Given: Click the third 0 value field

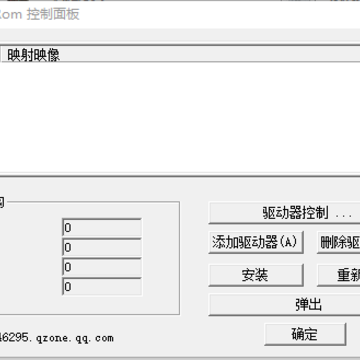Looking at the screenshot, I should [x=102, y=267].
